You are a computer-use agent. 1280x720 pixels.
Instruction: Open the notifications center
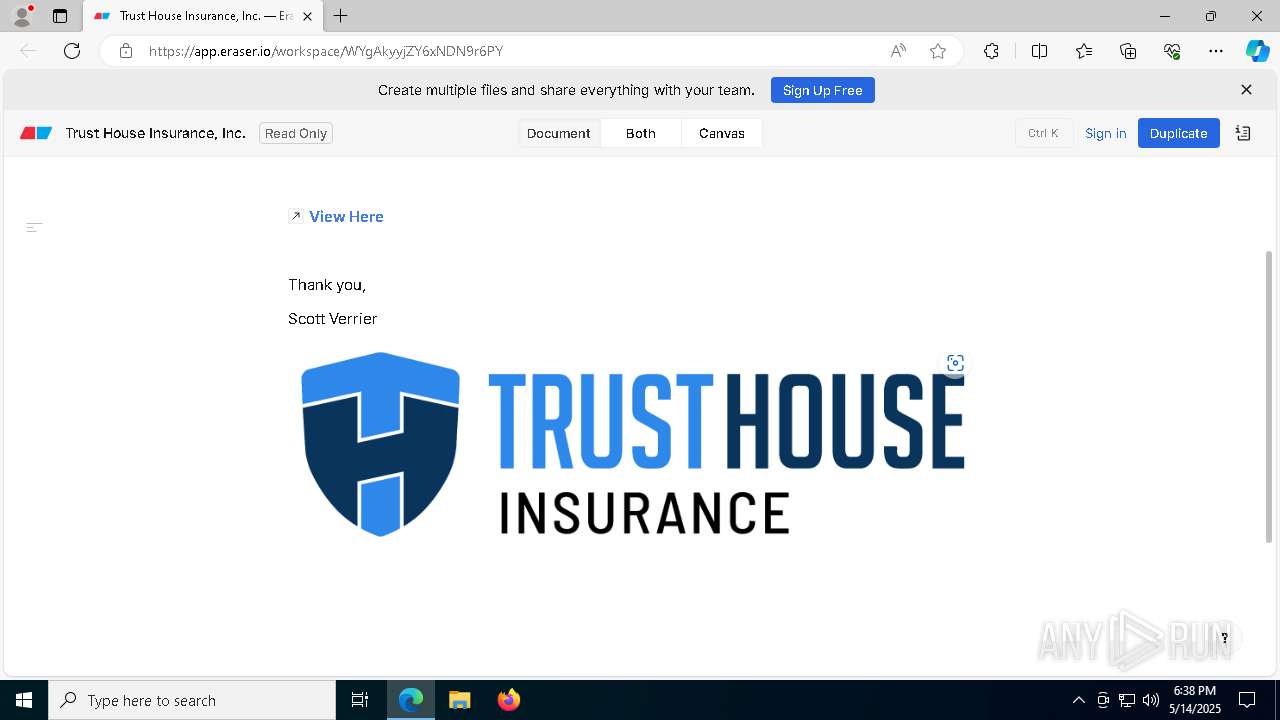1247,700
